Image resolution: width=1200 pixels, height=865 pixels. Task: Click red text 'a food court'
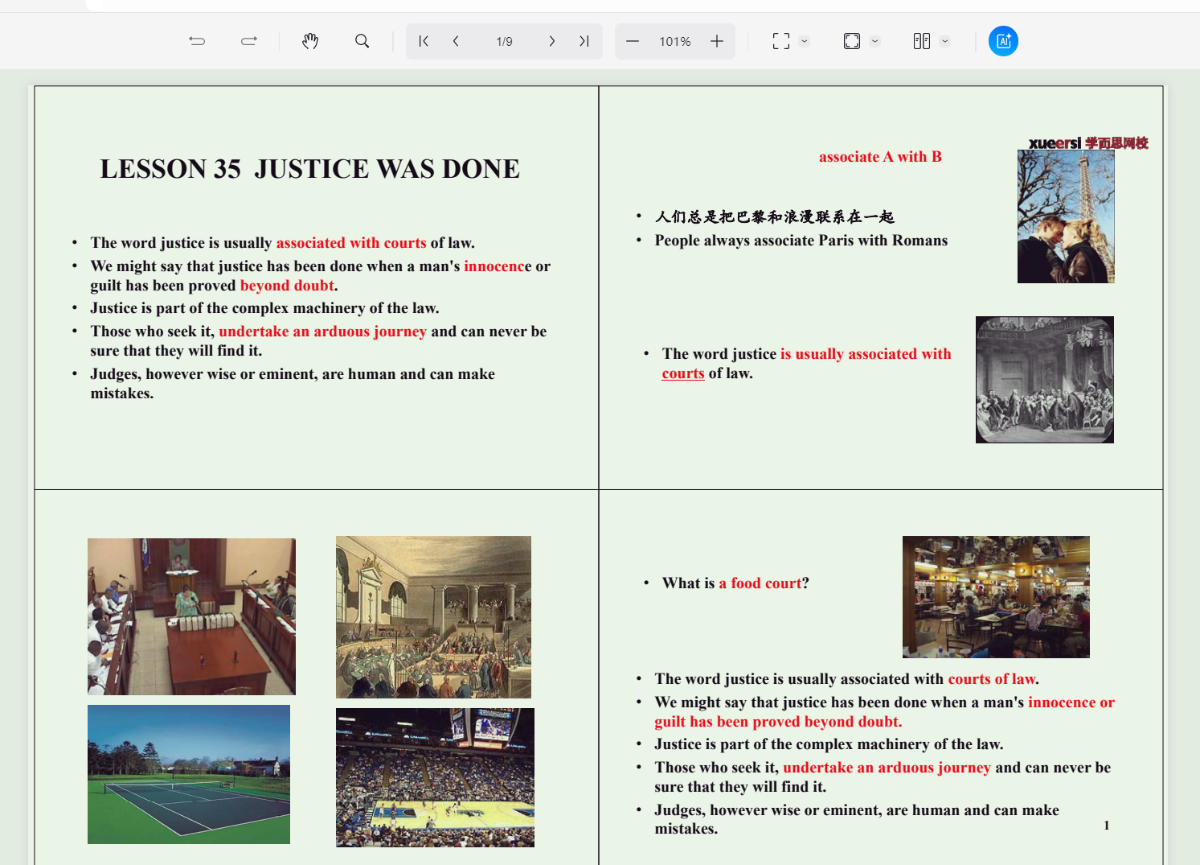760,583
